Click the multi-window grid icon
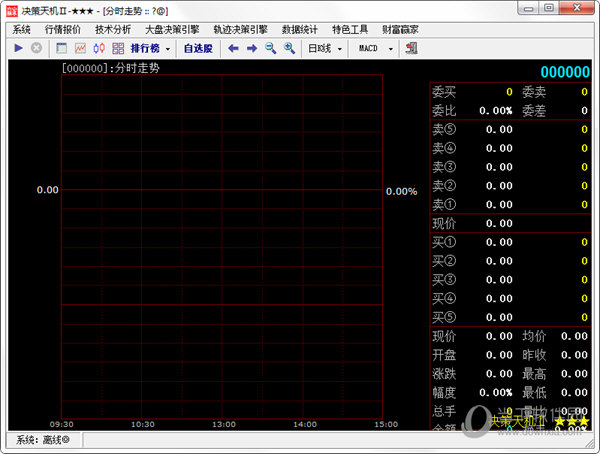600x454 pixels. click(x=118, y=48)
